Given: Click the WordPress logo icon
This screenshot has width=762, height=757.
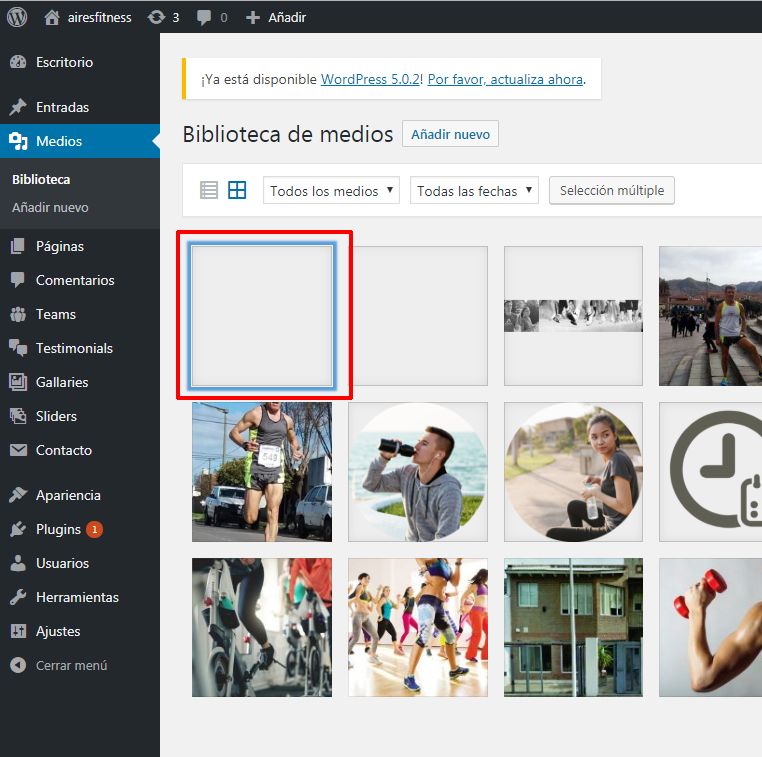Looking at the screenshot, I should [17, 17].
